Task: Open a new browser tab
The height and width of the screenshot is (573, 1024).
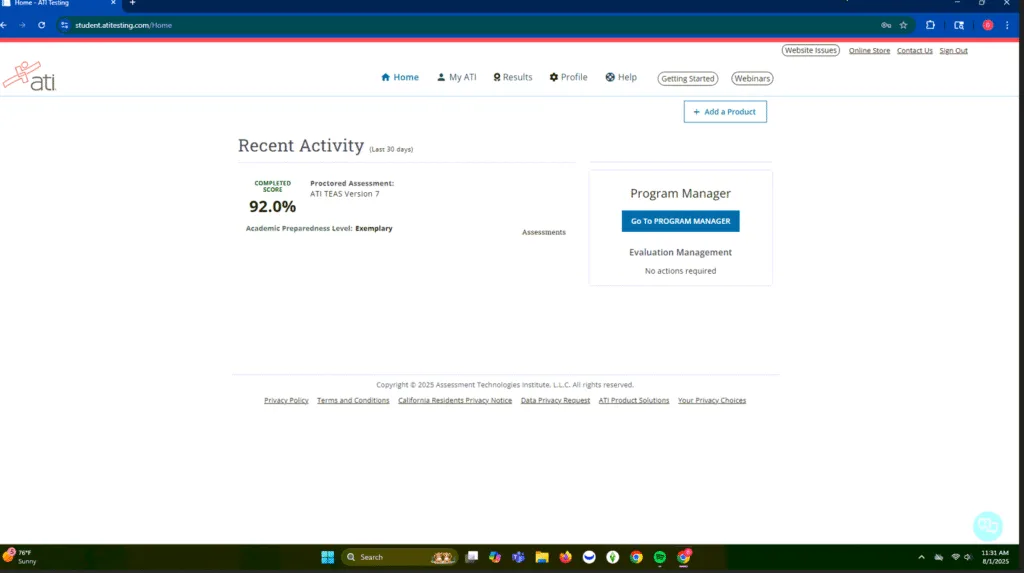Action: 132,3
